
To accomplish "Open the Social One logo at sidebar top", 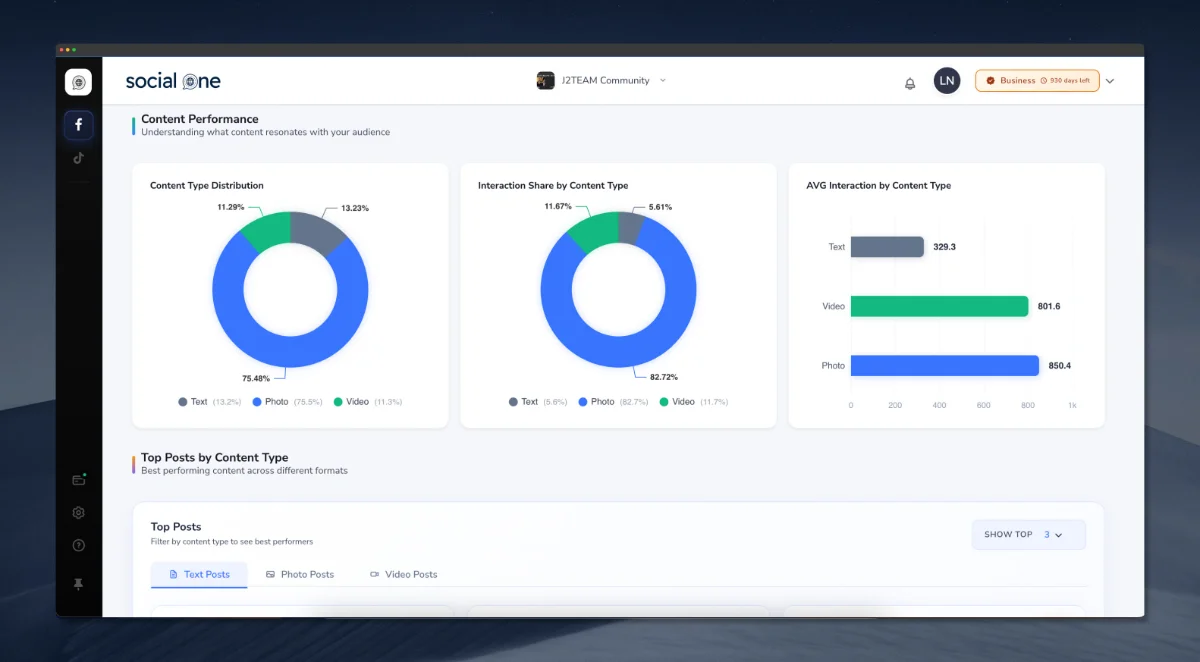I will [78, 82].
